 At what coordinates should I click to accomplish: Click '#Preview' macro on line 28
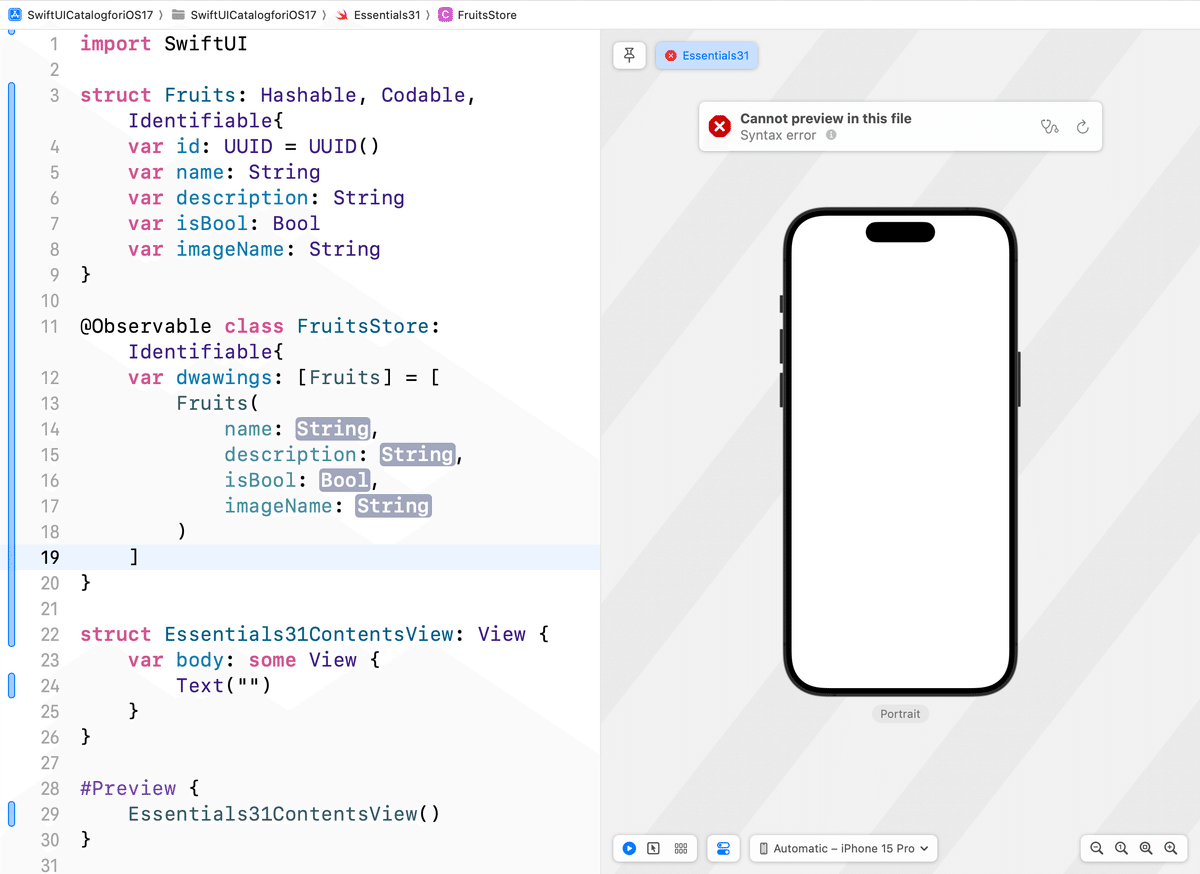coord(128,788)
